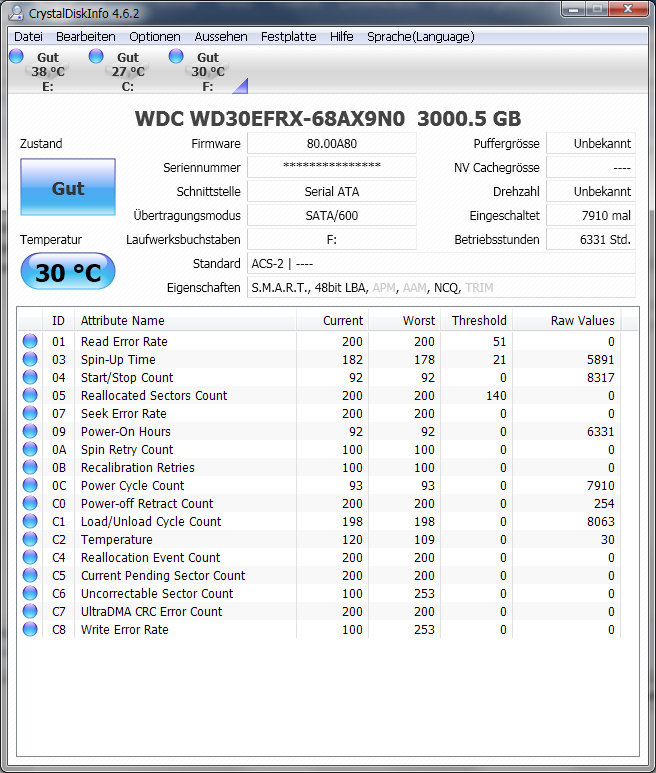The width and height of the screenshot is (656, 773).
Task: Select F: drive Gut 30 °C entry
Action: pyautogui.click(x=208, y=71)
